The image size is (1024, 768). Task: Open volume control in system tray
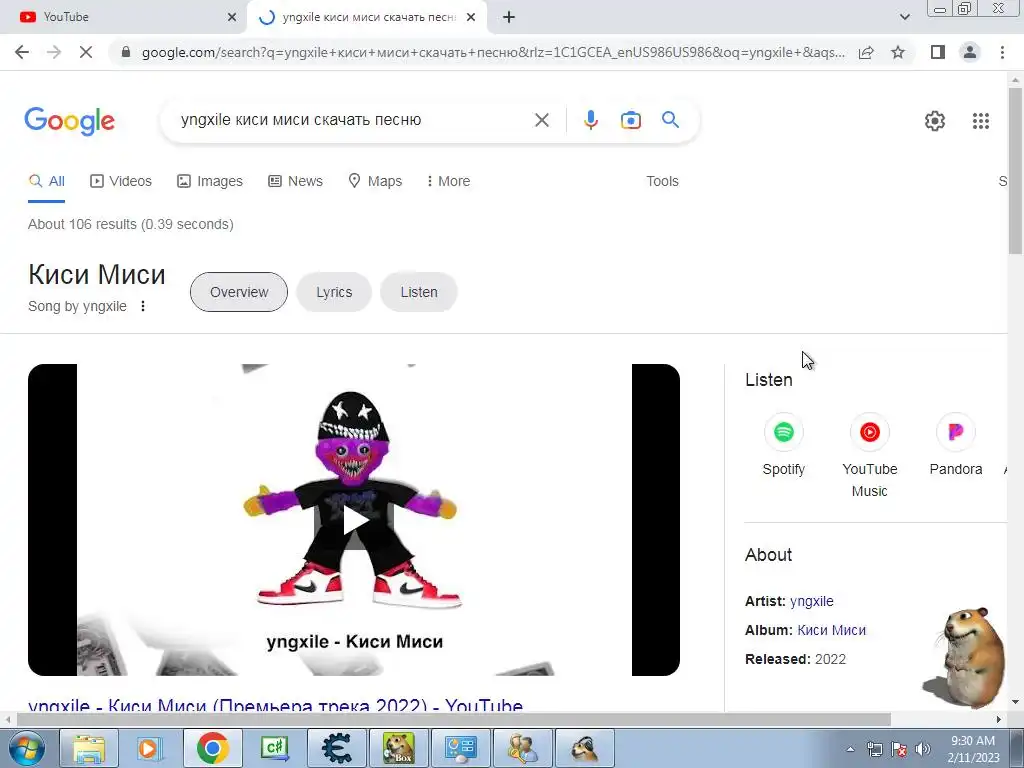pyautogui.click(x=923, y=749)
